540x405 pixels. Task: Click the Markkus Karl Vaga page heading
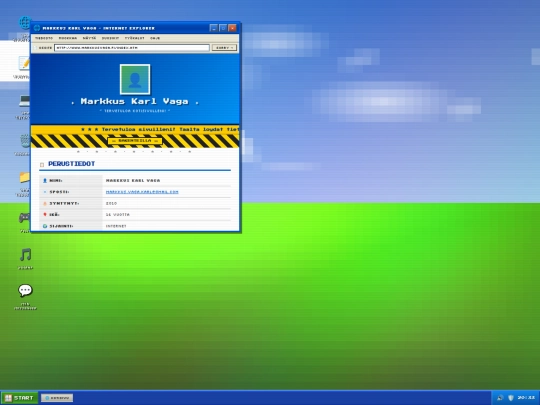[x=135, y=101]
